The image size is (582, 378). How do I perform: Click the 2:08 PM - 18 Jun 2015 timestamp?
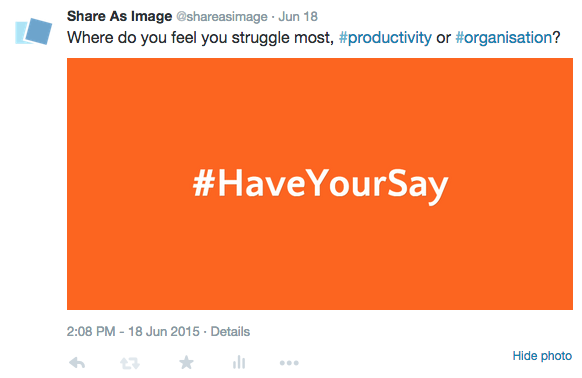pos(133,331)
